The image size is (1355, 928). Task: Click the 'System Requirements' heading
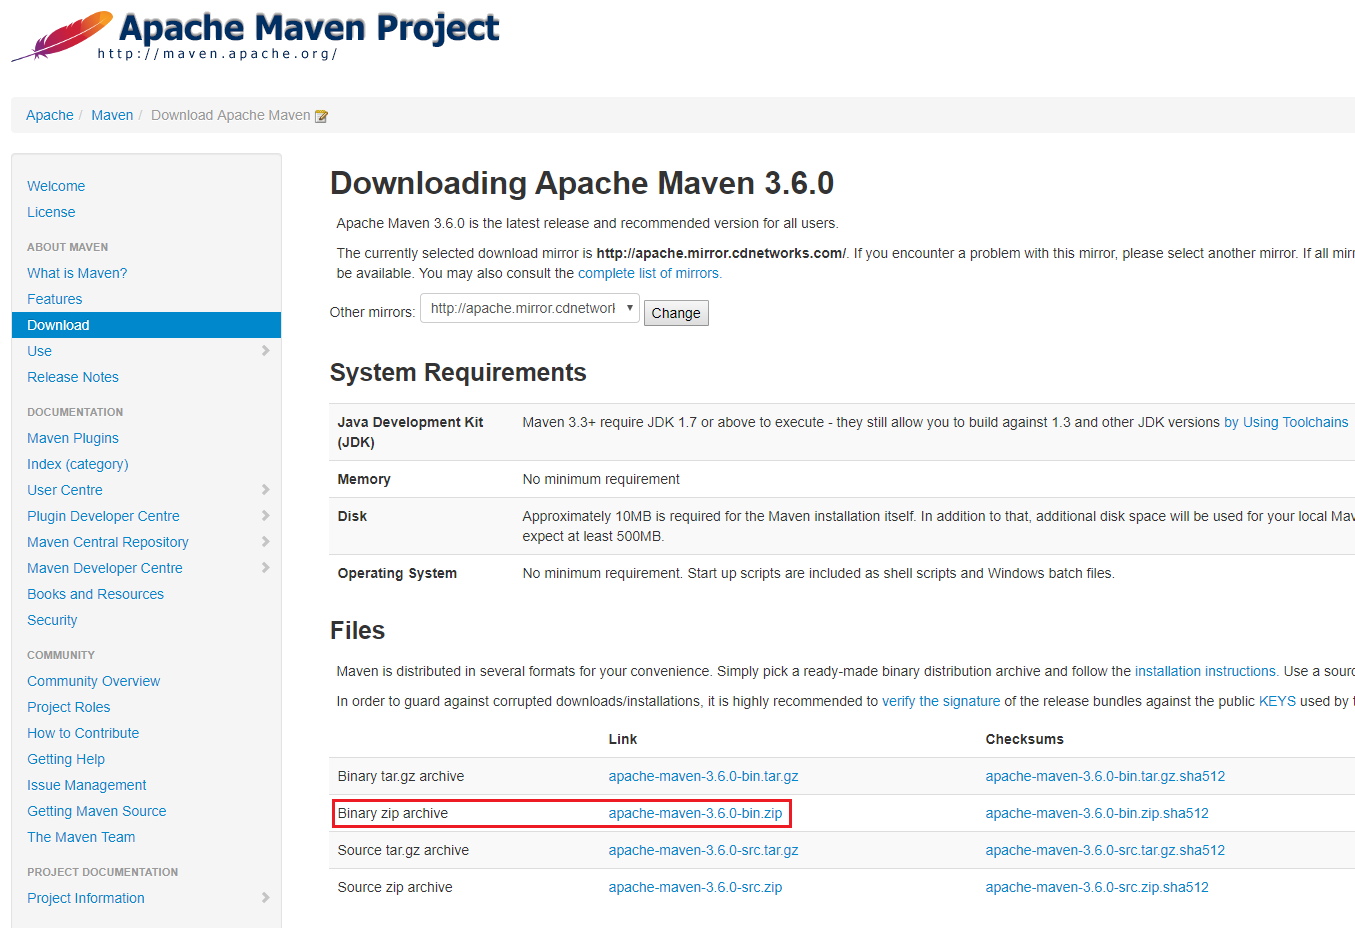click(458, 372)
